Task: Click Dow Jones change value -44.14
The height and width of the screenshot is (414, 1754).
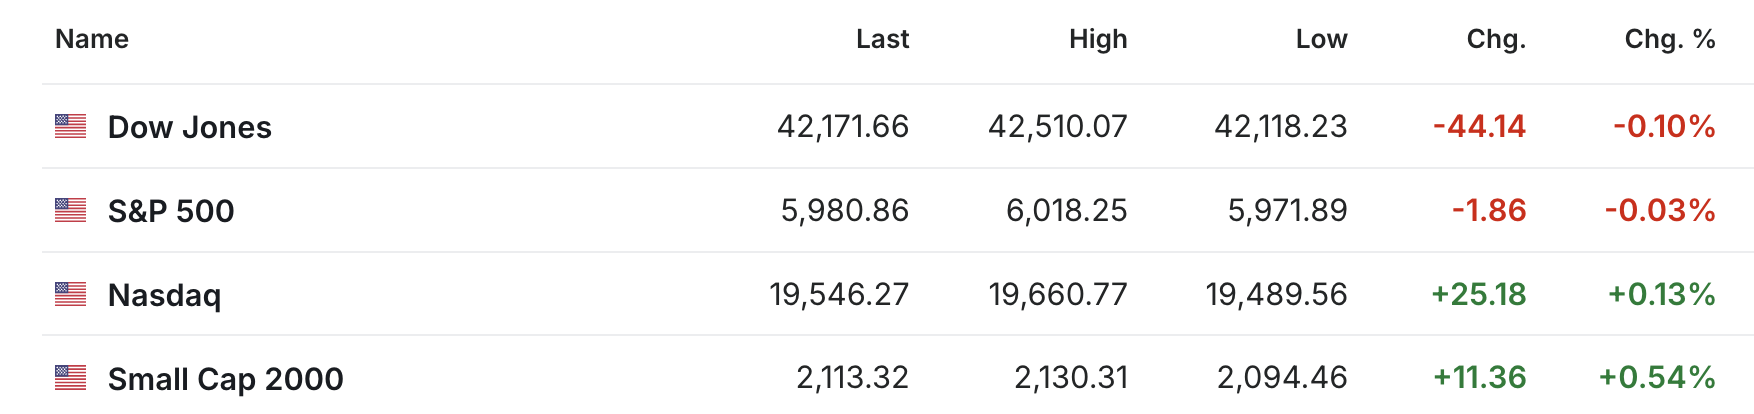Action: (x=1479, y=127)
